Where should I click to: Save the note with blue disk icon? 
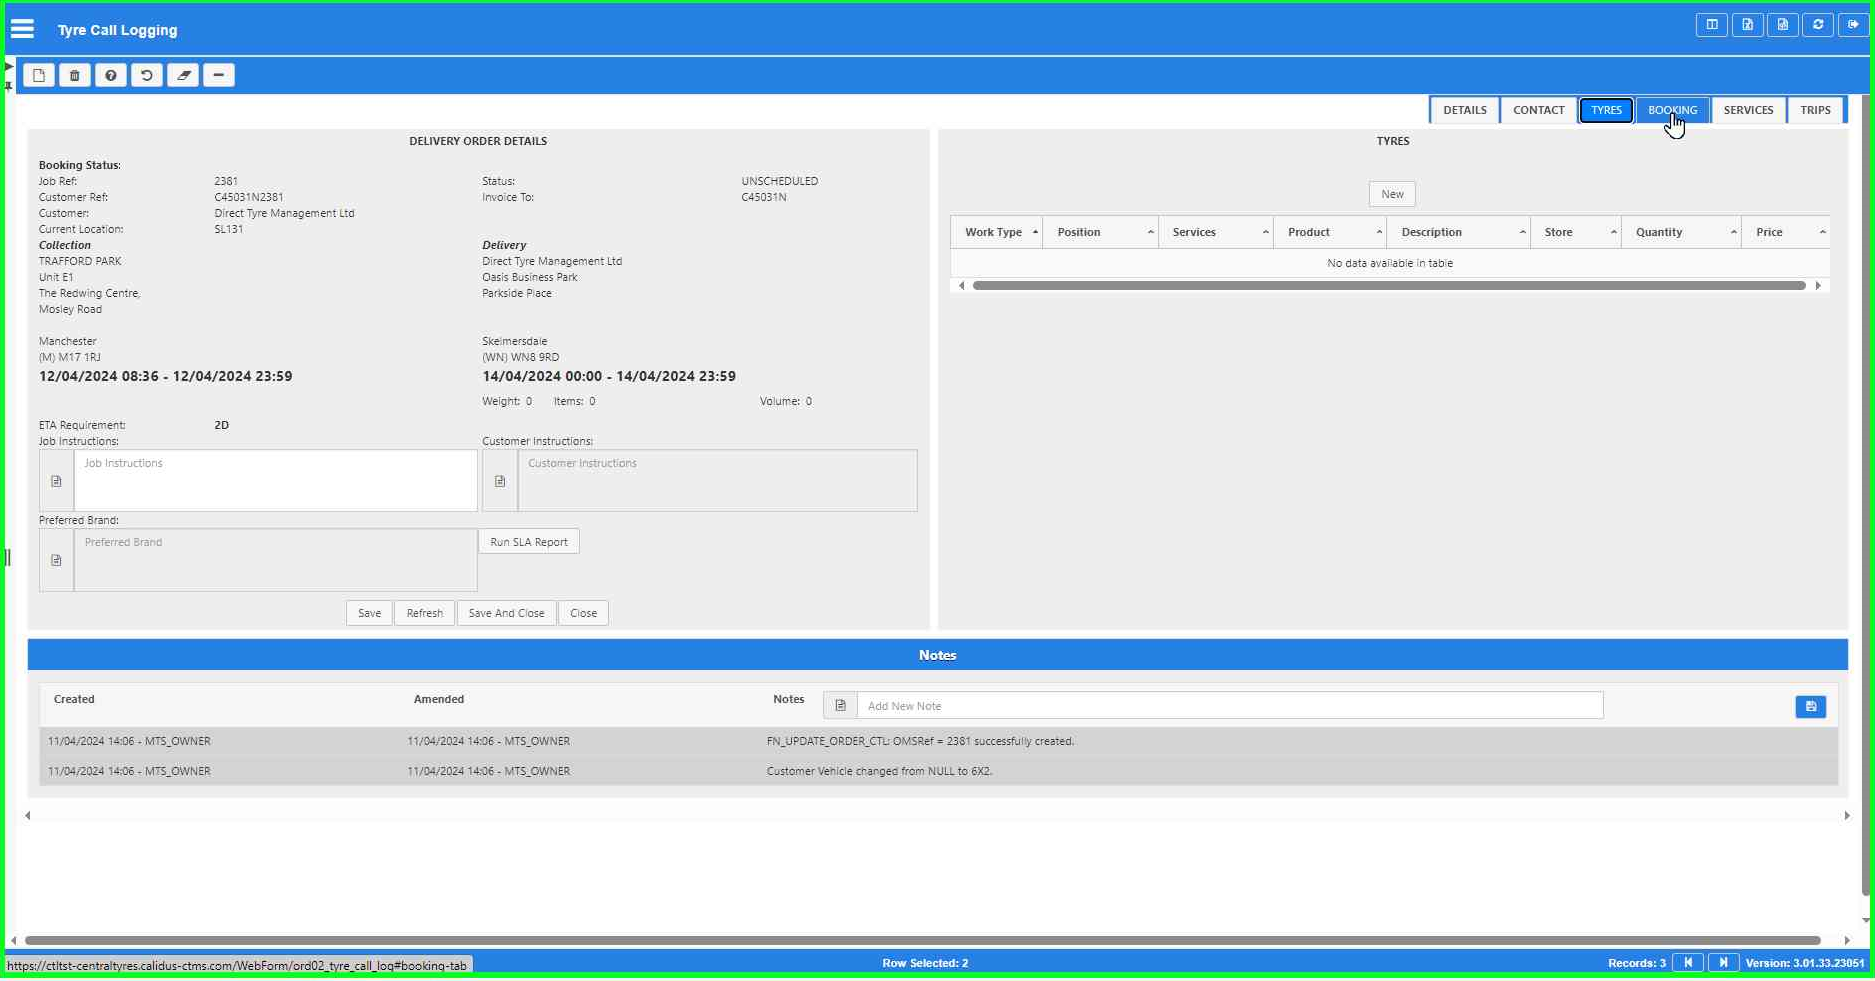[x=1811, y=707]
